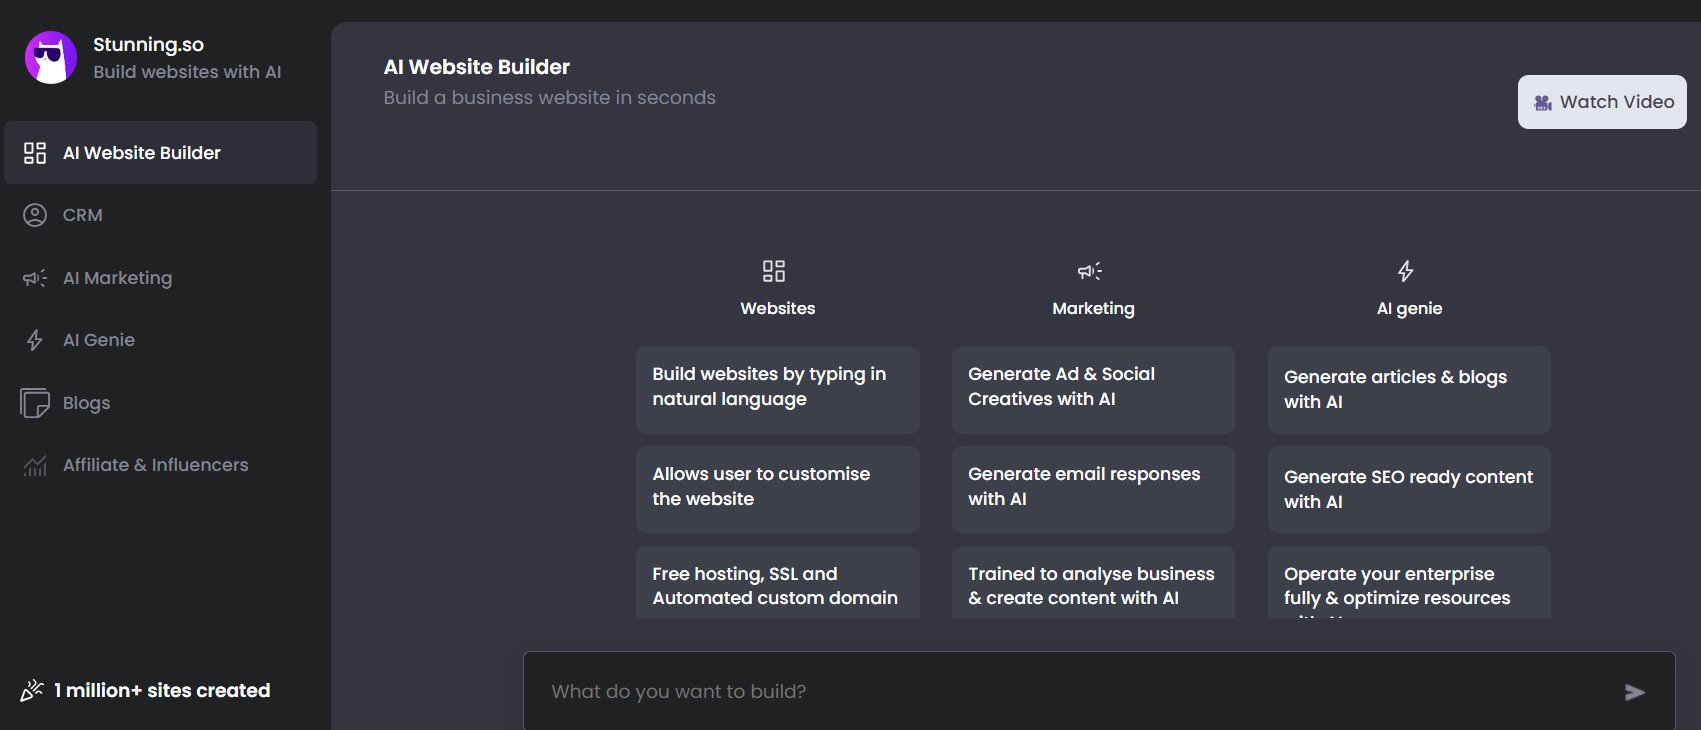Open the CRM menu item

pos(83,215)
